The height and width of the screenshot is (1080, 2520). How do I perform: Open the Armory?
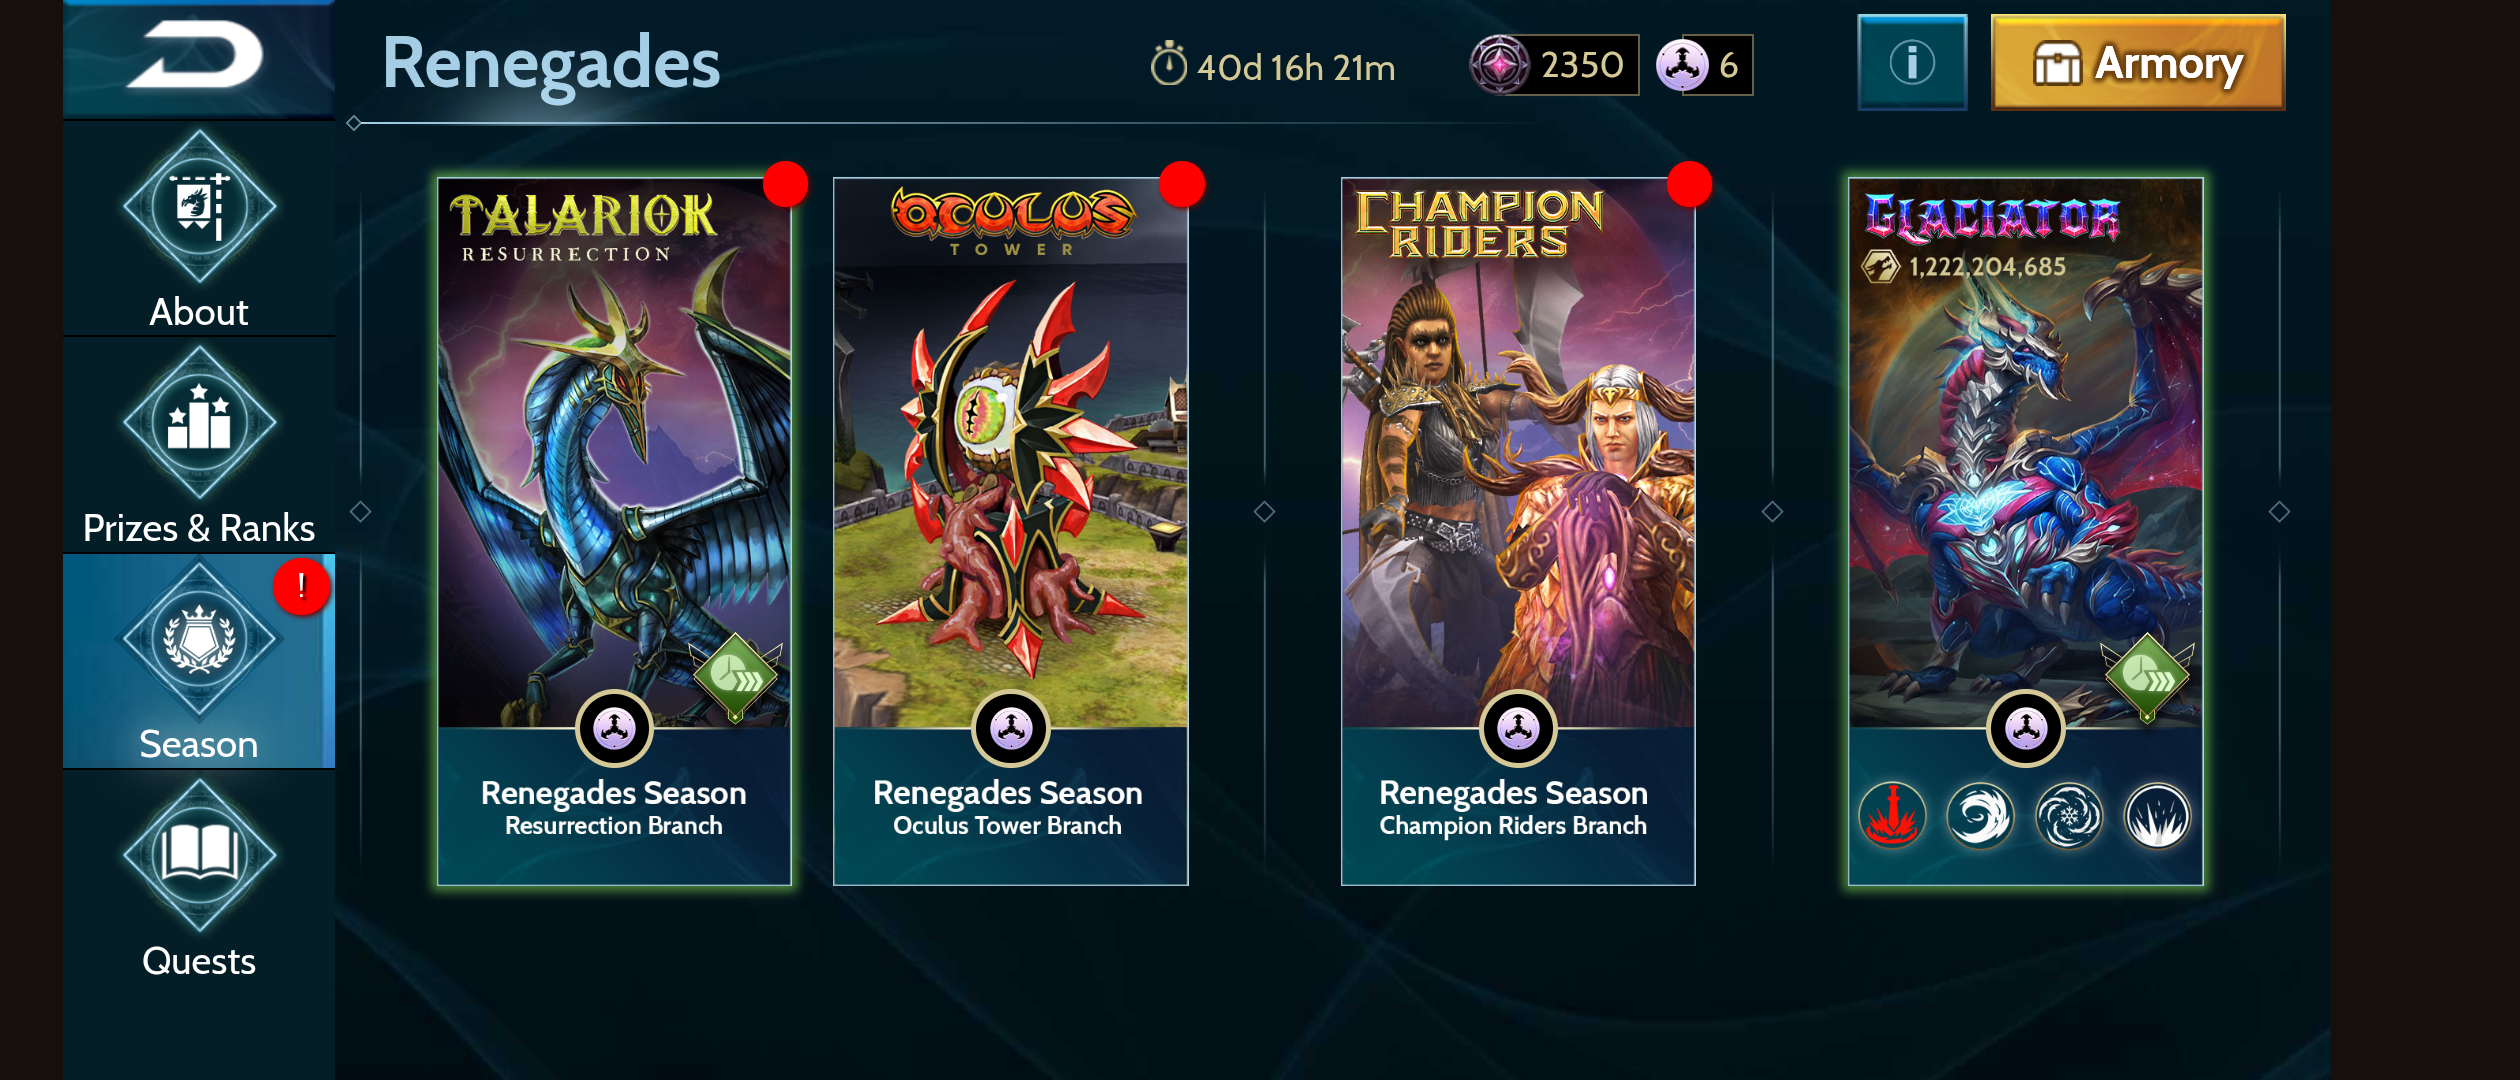(2138, 62)
